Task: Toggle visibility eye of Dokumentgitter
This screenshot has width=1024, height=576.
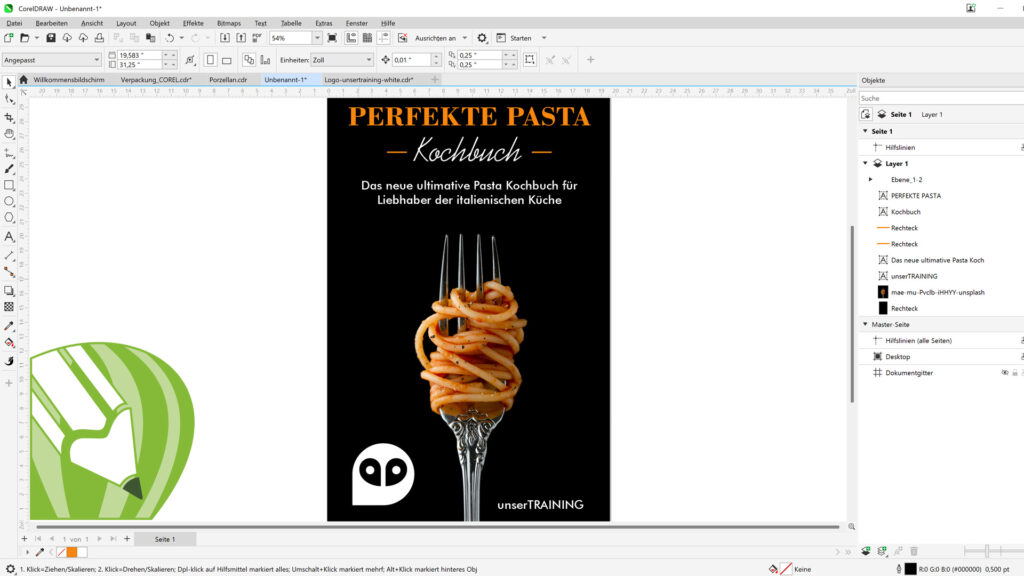Action: tap(1004, 373)
